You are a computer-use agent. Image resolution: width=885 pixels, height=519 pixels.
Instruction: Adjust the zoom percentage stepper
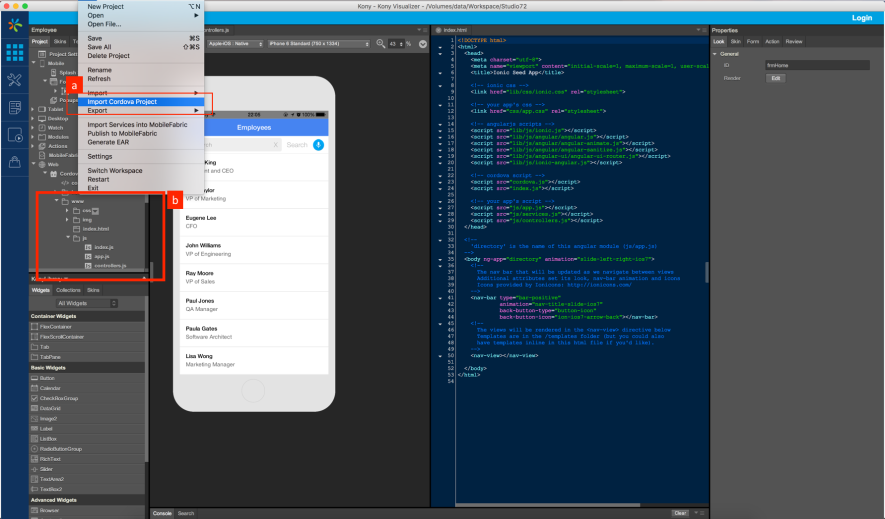(401, 43)
